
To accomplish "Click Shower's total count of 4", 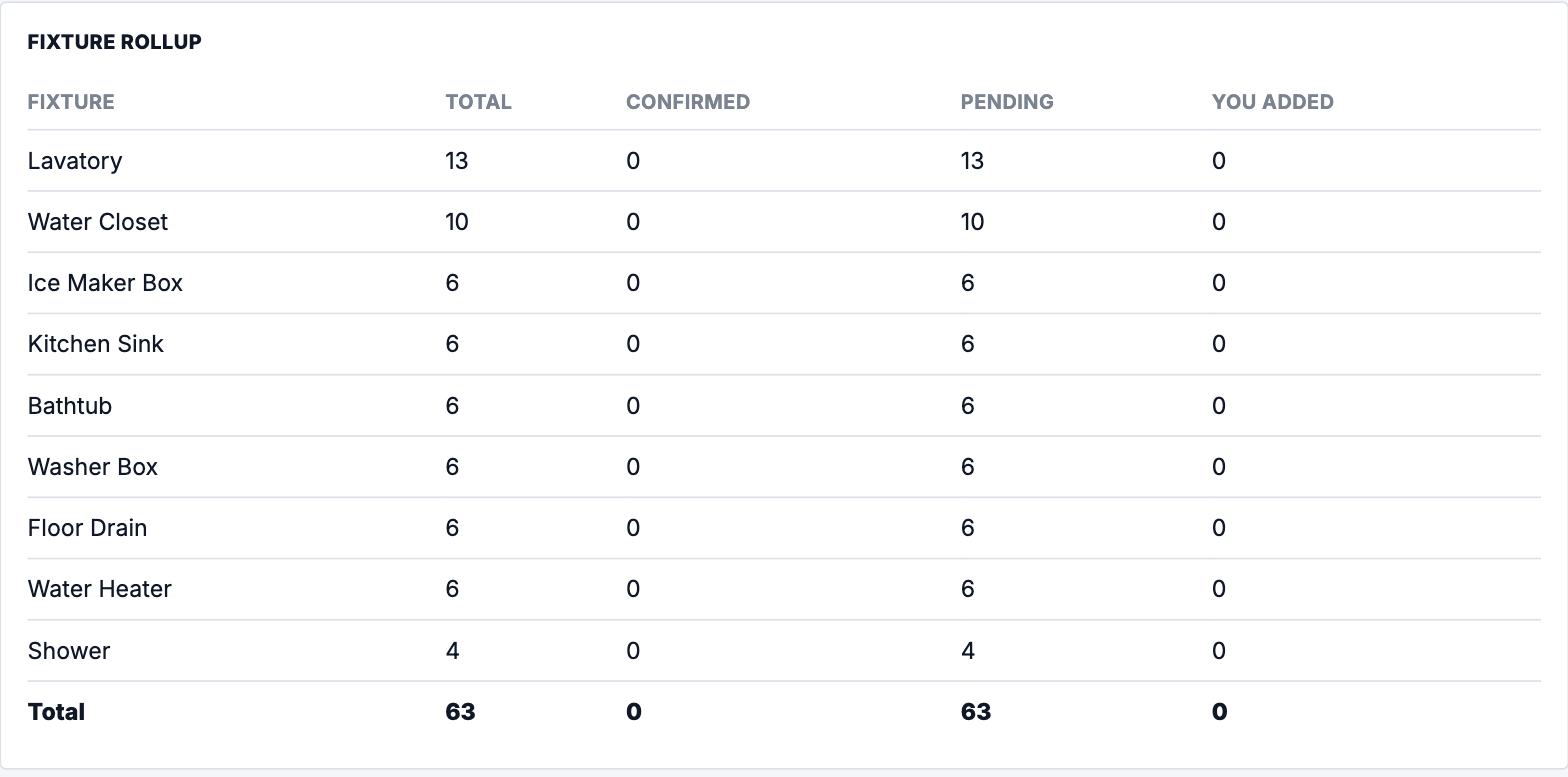I will (452, 651).
